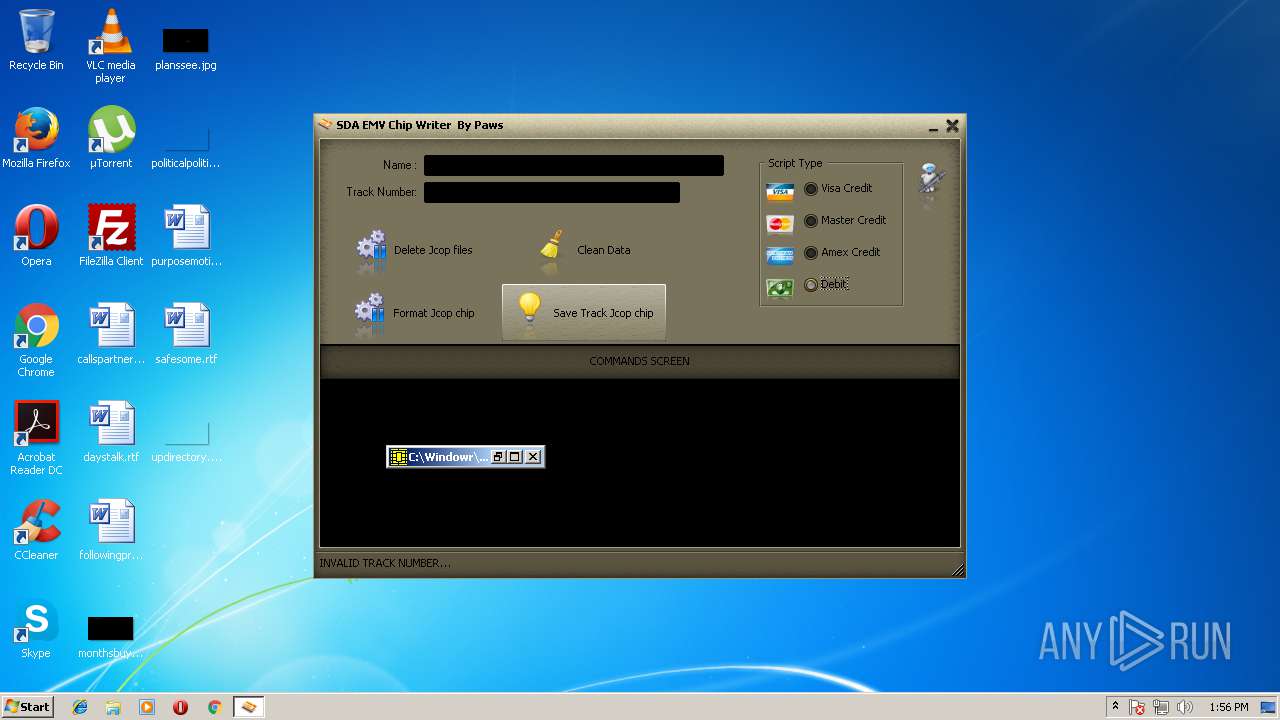This screenshot has width=1280, height=720.
Task: Open Google Chrome from the taskbar
Action: (214, 707)
